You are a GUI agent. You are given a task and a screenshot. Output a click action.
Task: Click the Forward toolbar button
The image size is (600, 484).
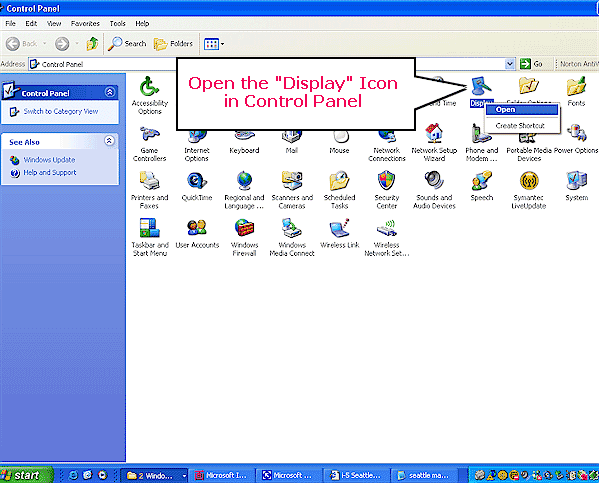coord(62,44)
